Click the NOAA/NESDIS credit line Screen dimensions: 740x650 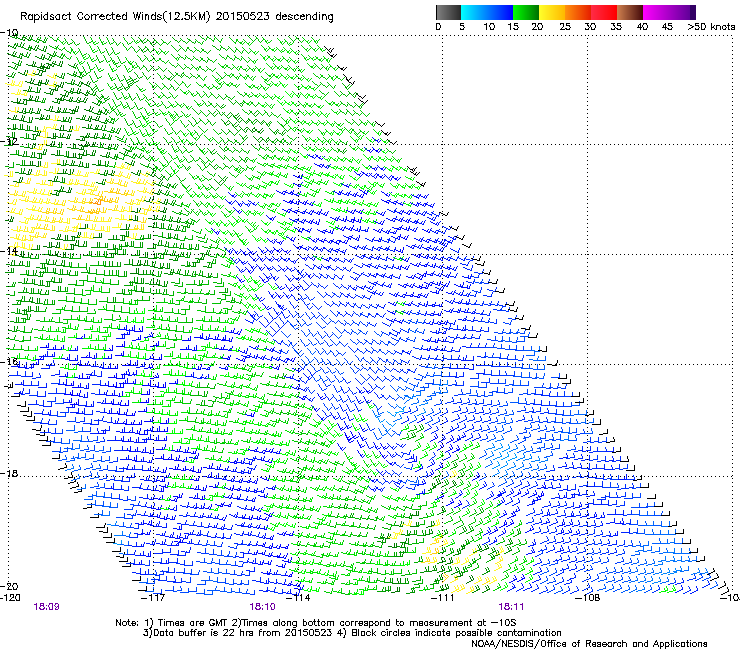pos(589,644)
